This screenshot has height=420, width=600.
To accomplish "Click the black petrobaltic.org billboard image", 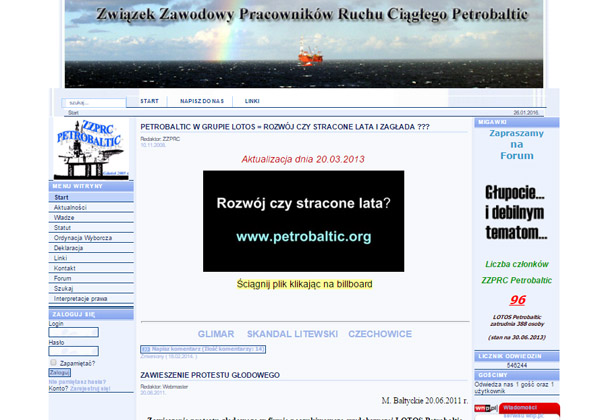I will click(x=303, y=221).
